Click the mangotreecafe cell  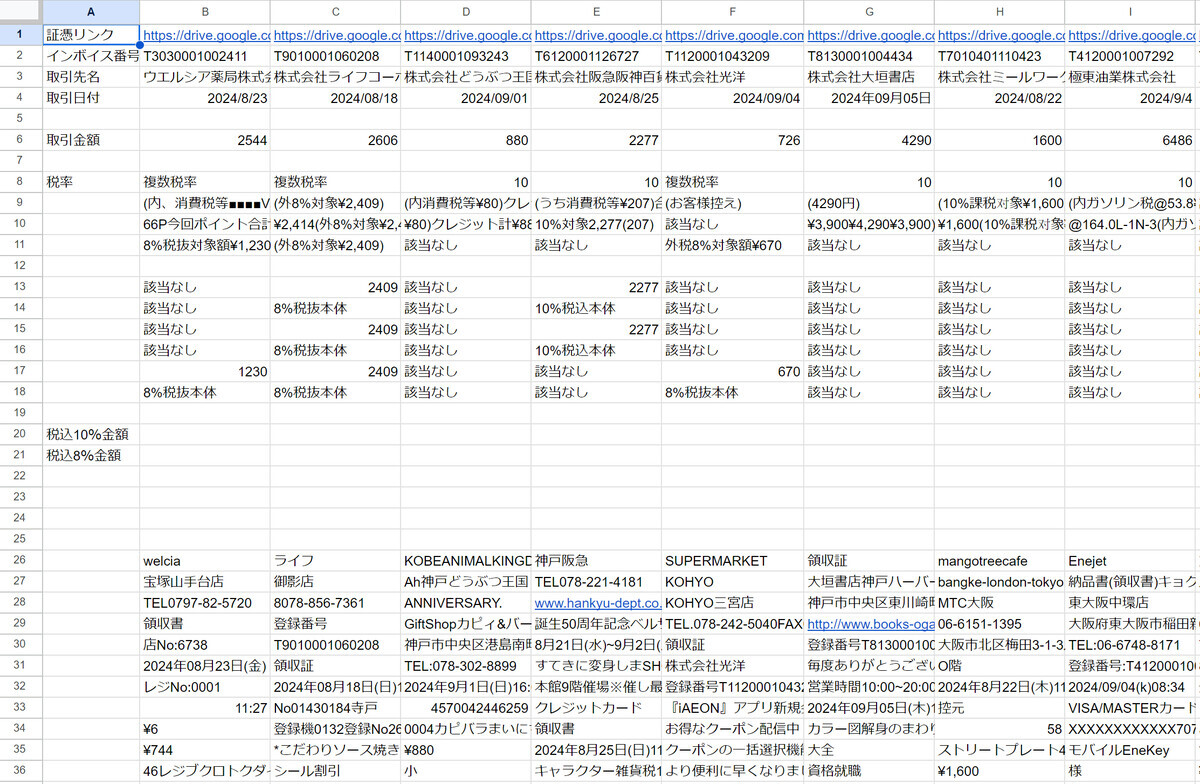[1000, 561]
